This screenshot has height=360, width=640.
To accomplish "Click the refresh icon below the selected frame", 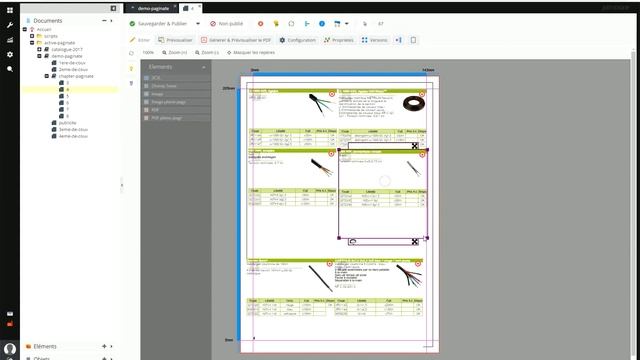I will click(x=353, y=242).
